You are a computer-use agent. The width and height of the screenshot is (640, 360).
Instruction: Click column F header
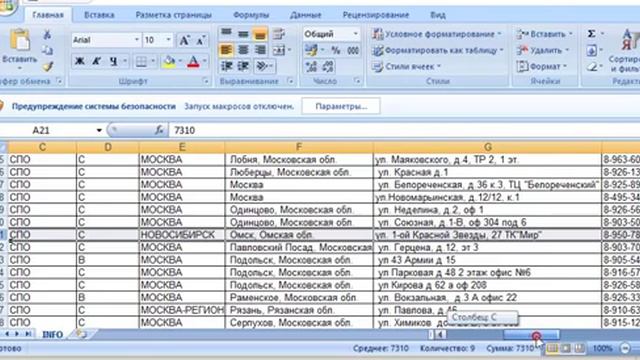tap(299, 147)
